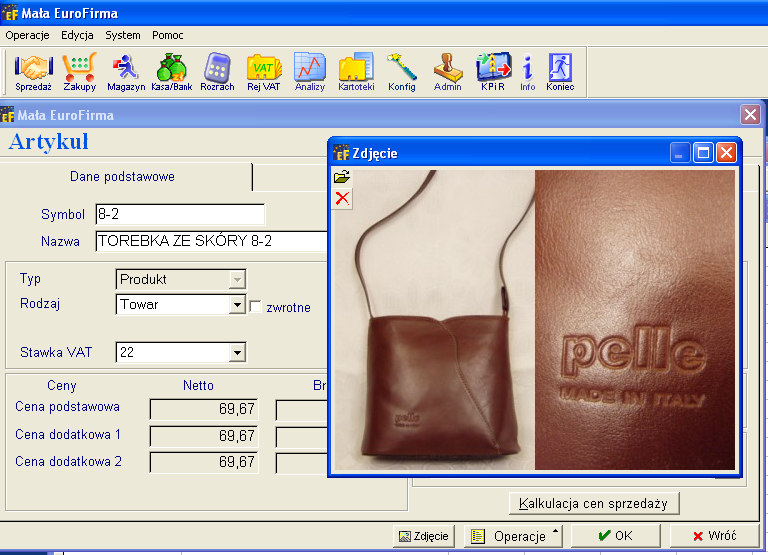Click into the Symbol field
Image resolution: width=768 pixels, height=555 pixels.
pos(180,214)
